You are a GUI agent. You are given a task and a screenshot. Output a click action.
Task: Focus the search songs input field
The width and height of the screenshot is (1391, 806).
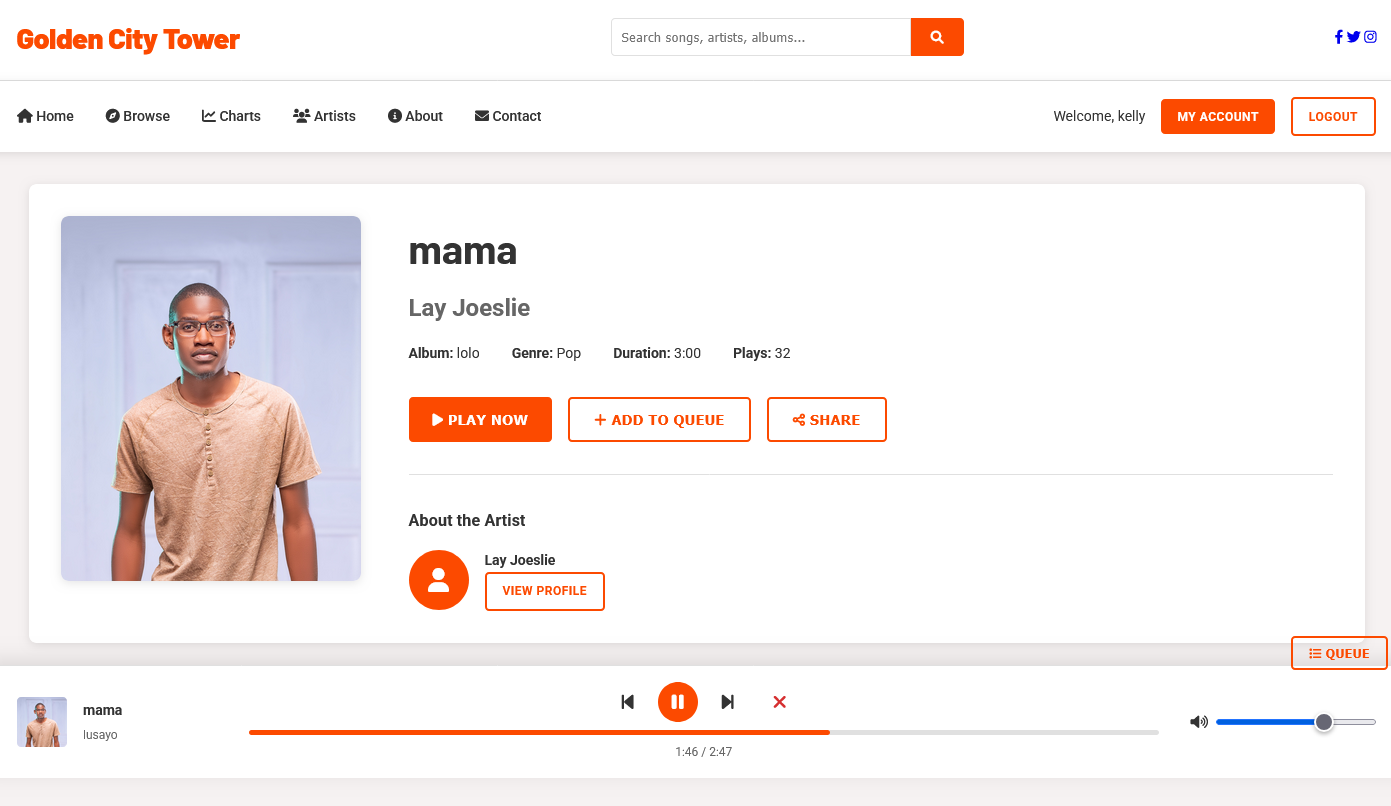point(761,37)
